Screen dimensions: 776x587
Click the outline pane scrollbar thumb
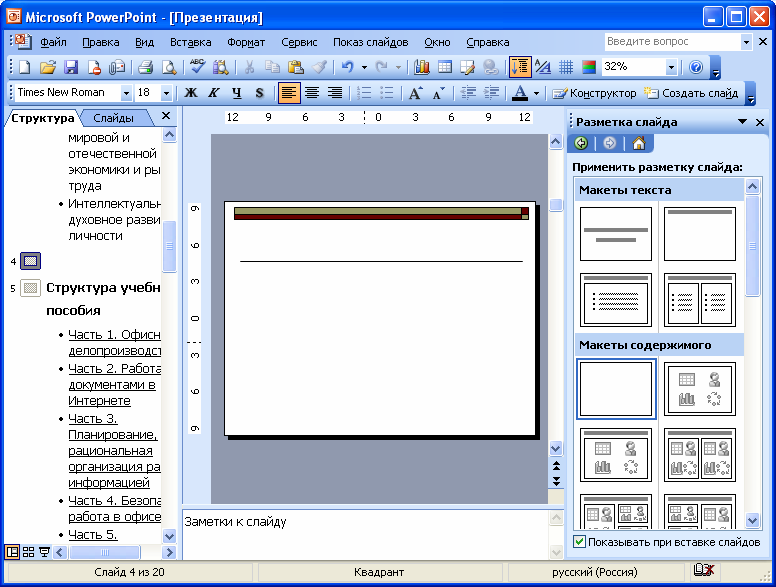pos(169,246)
